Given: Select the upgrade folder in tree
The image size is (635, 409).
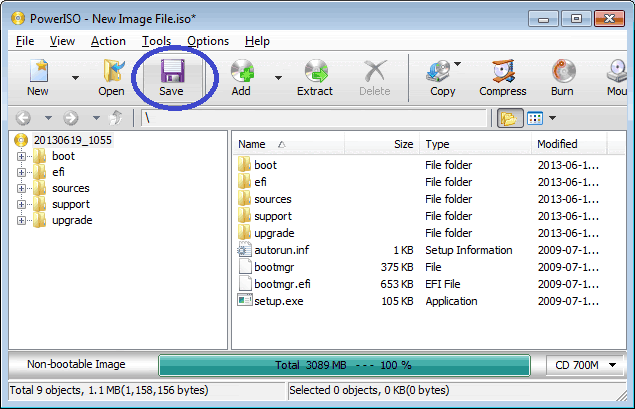Looking at the screenshot, I should tap(72, 220).
